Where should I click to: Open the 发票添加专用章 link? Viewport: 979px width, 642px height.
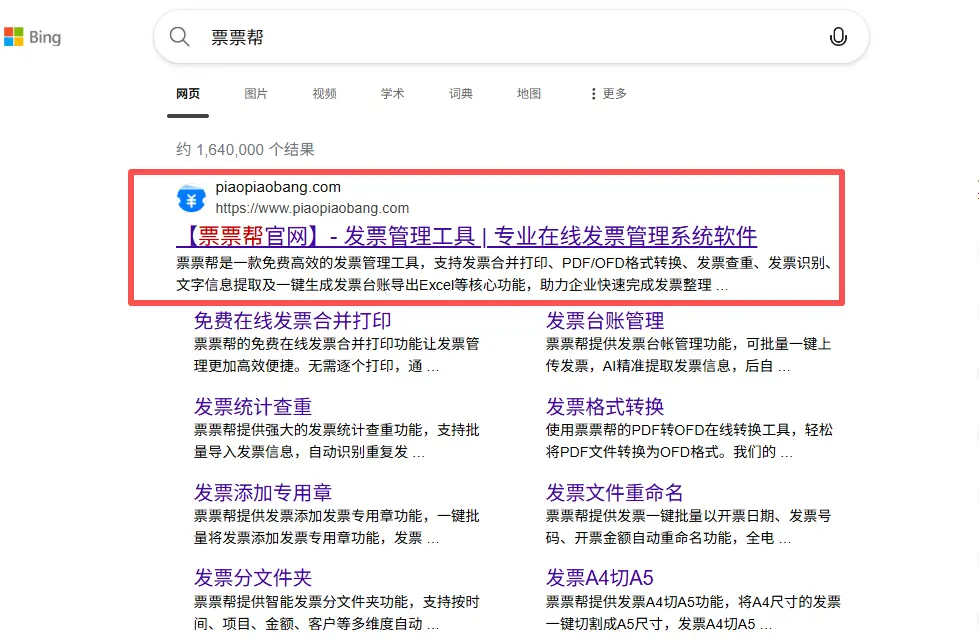[x=263, y=493]
